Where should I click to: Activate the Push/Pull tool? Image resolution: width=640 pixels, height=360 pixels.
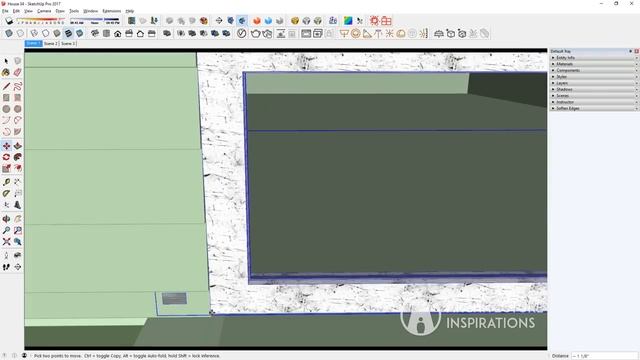pyautogui.click(x=18, y=146)
